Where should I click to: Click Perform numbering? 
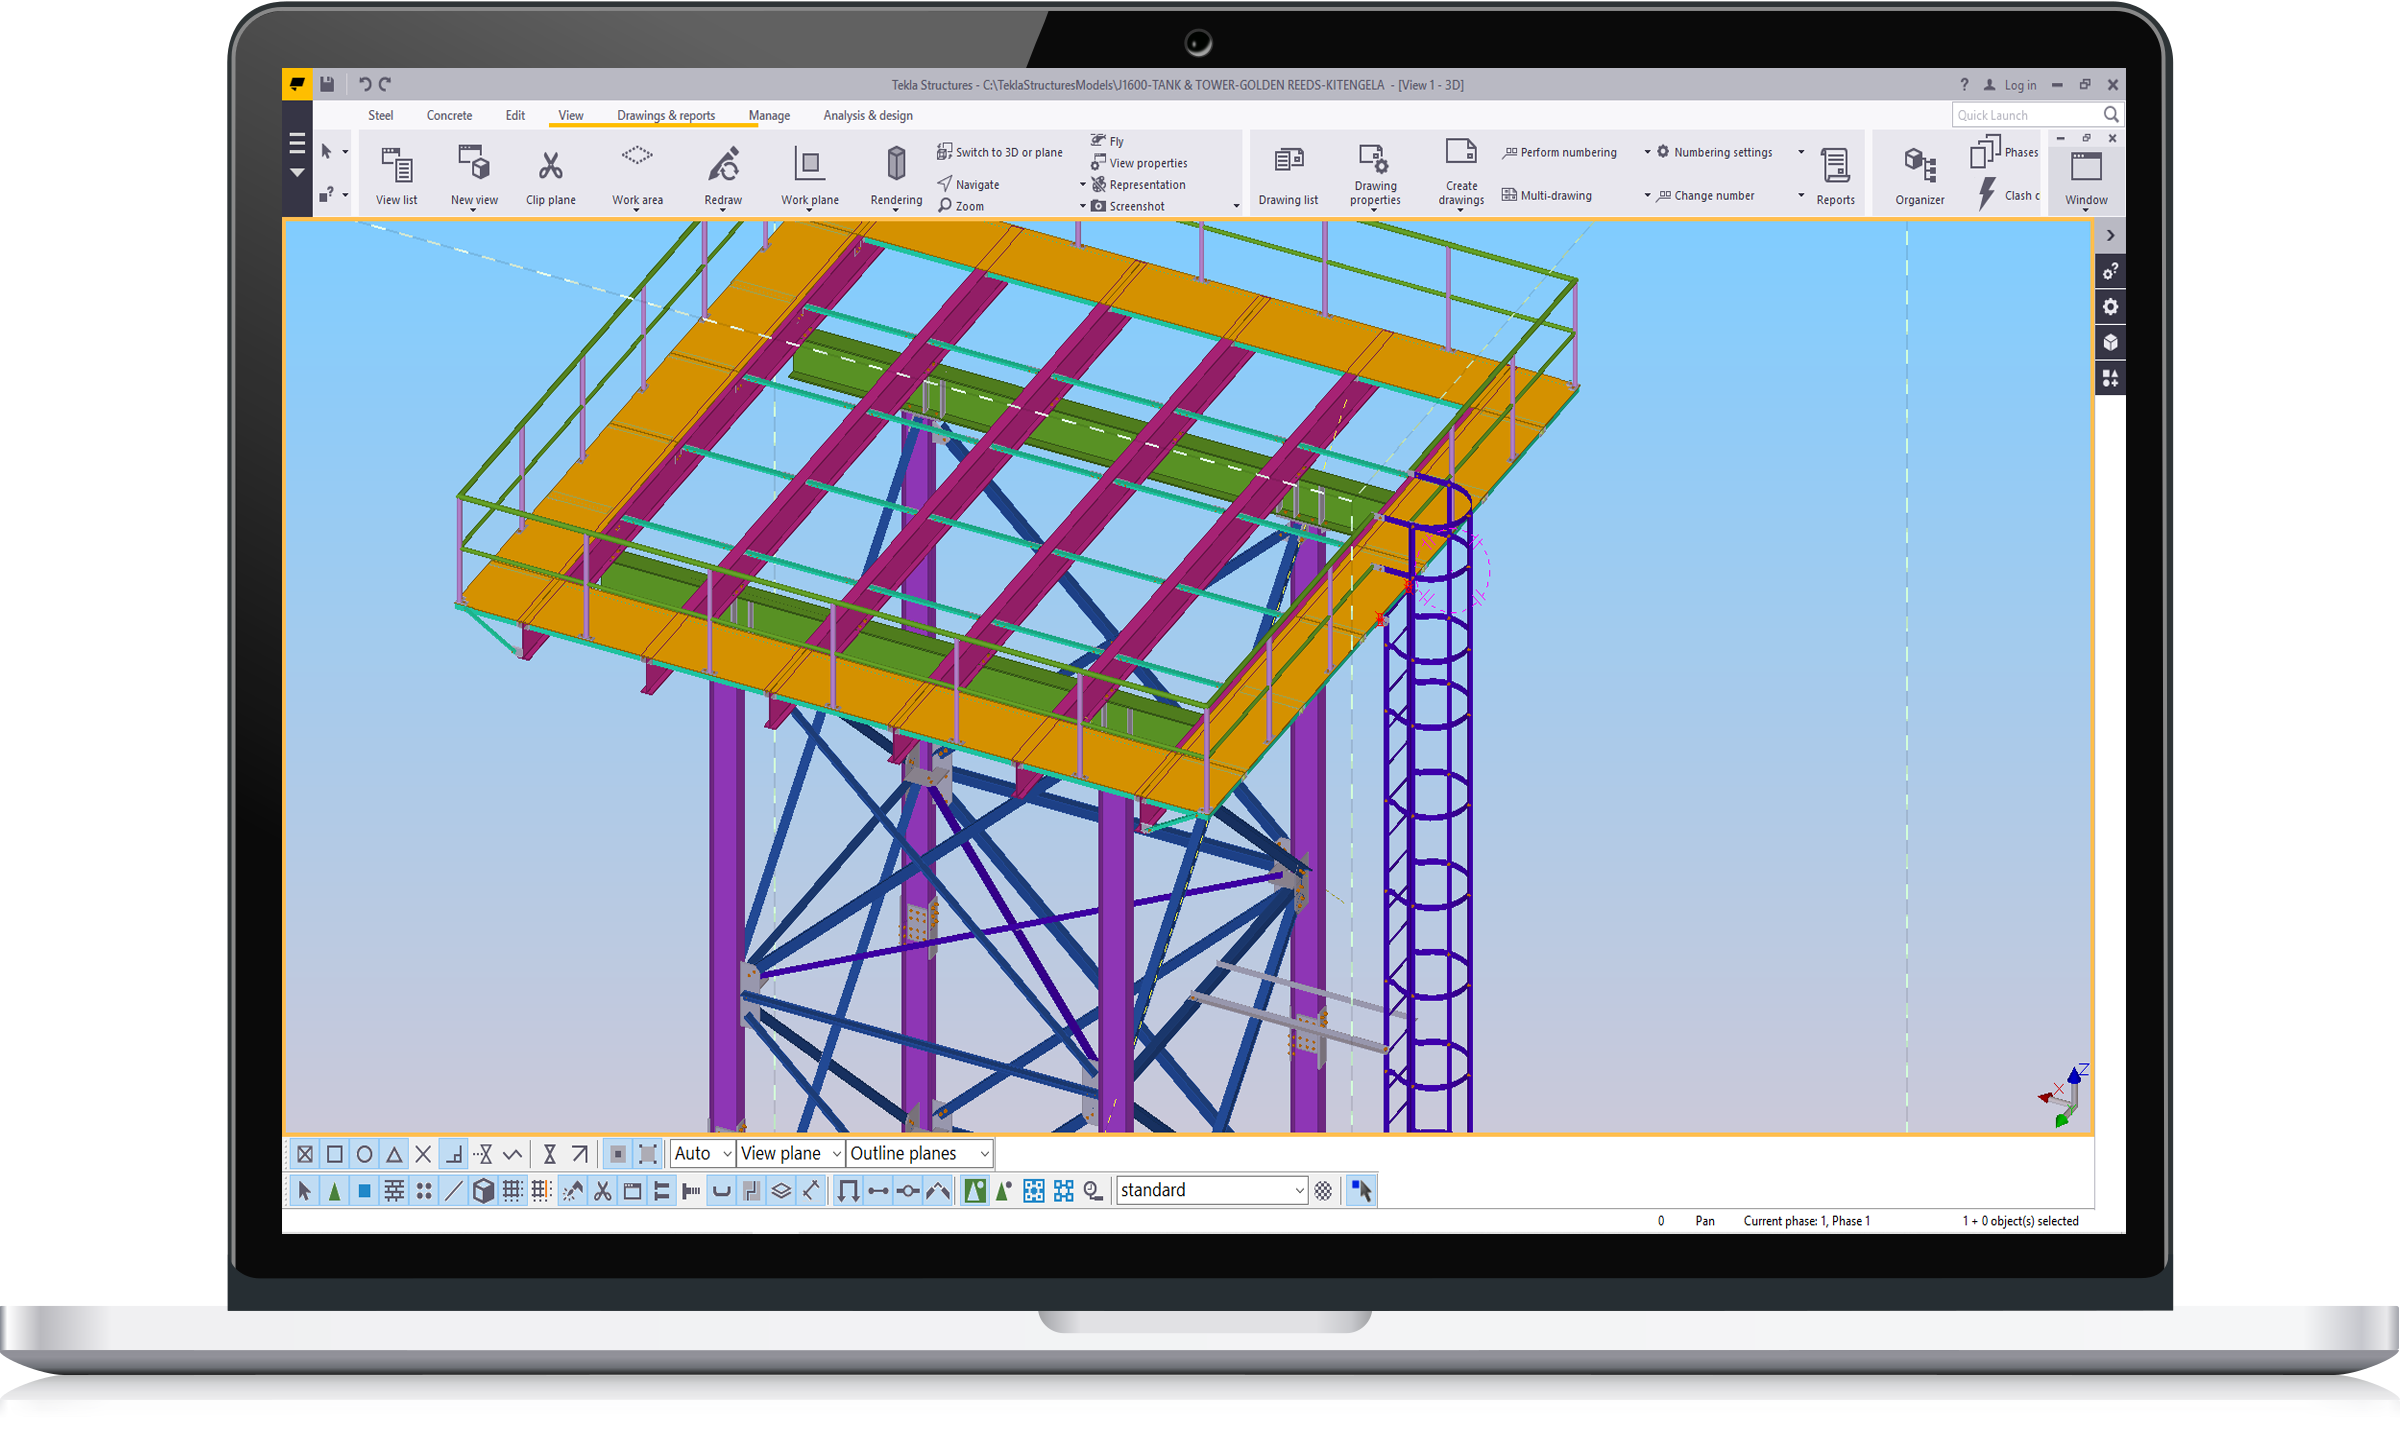(x=1567, y=152)
